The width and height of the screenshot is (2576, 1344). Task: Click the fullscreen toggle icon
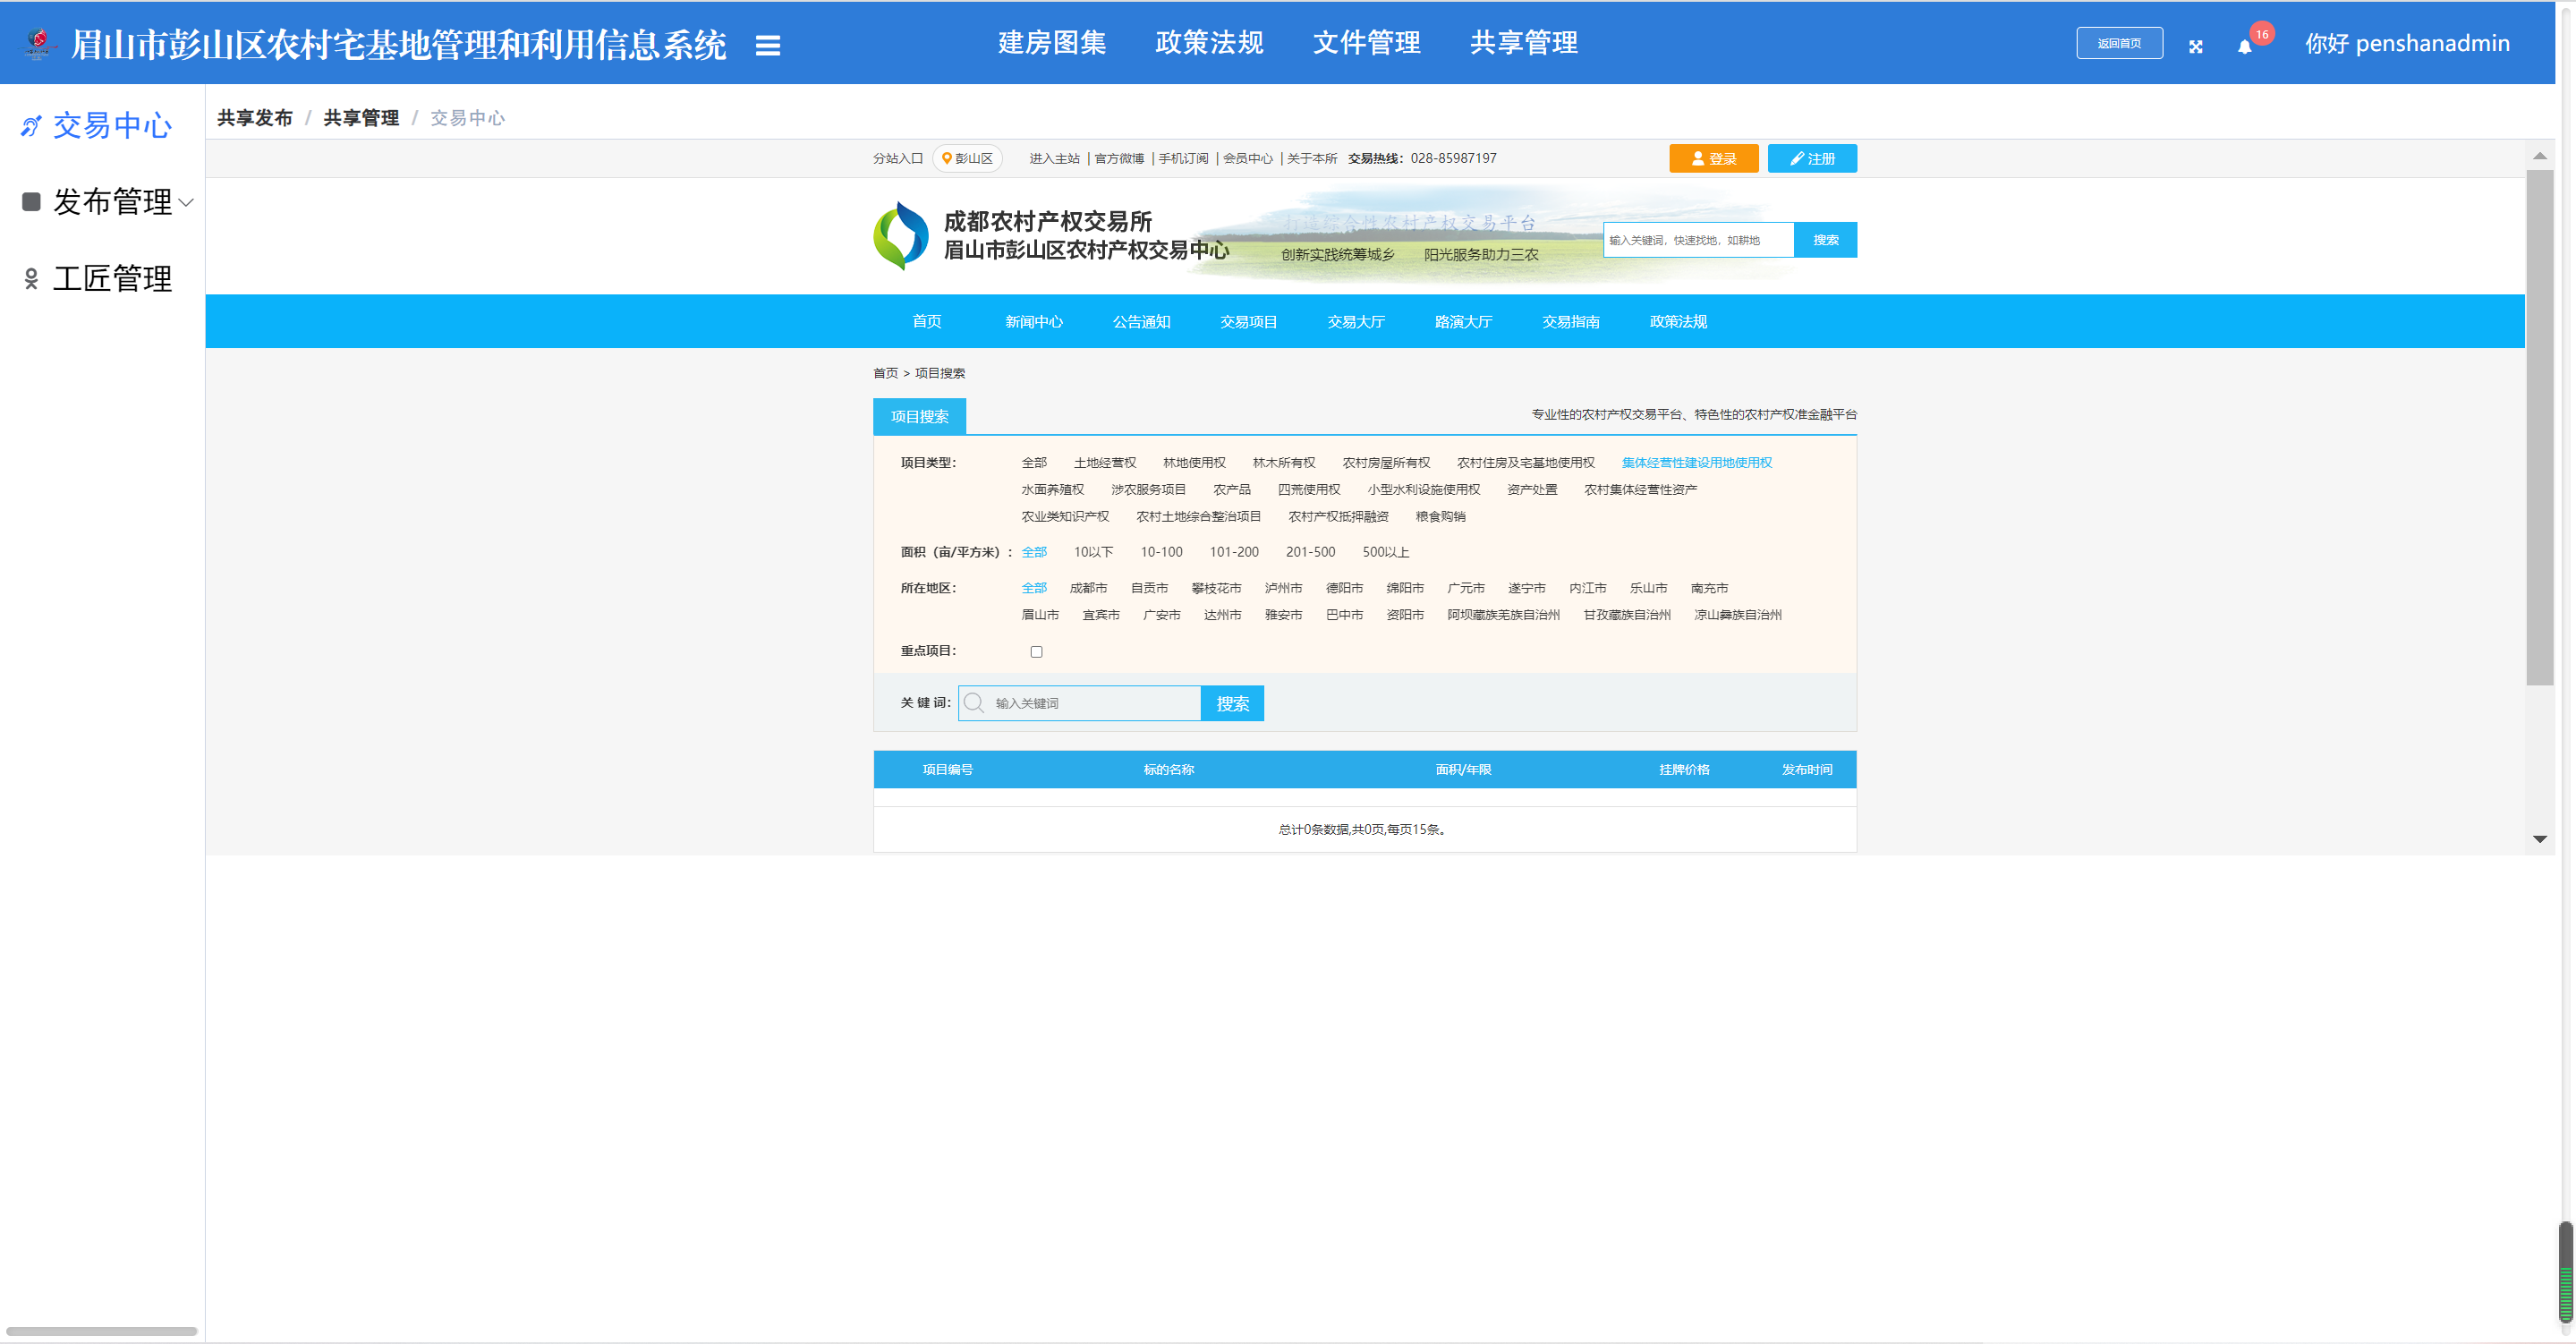[2195, 46]
